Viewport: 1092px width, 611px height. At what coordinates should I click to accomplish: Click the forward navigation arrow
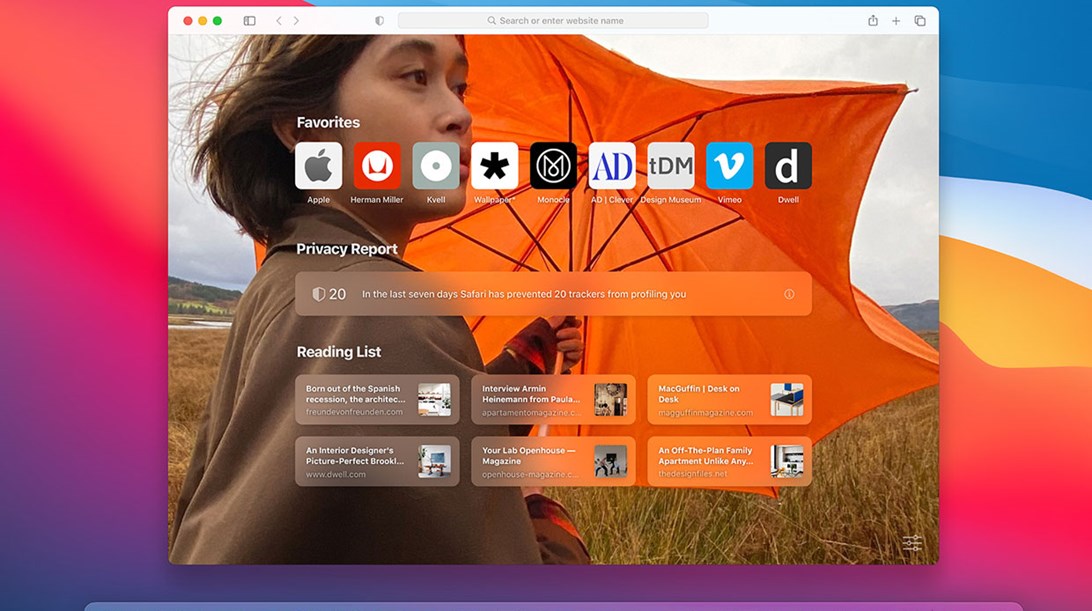[x=296, y=21]
